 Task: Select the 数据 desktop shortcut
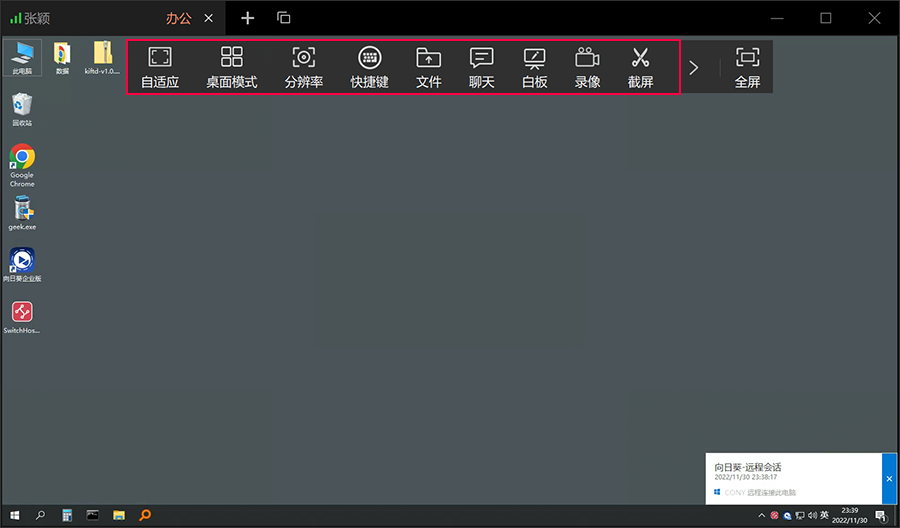pos(62,57)
